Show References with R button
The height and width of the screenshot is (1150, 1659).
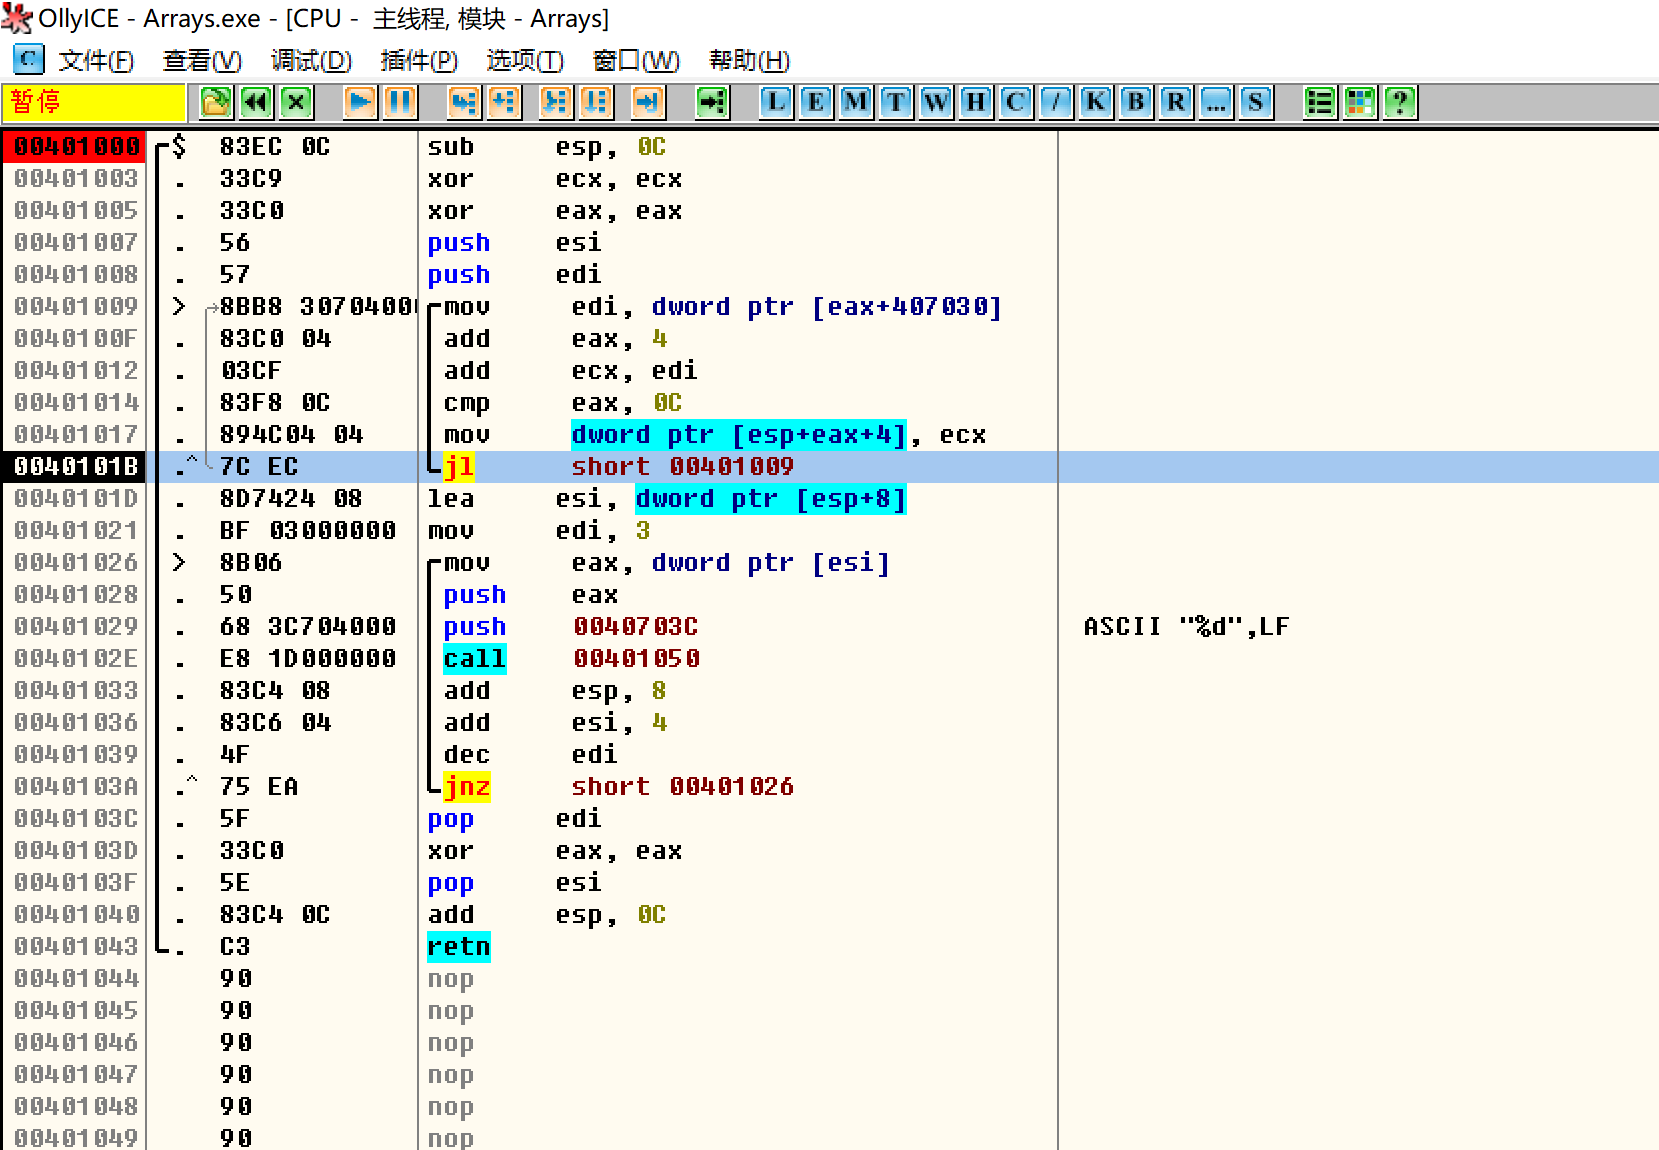click(x=1176, y=102)
